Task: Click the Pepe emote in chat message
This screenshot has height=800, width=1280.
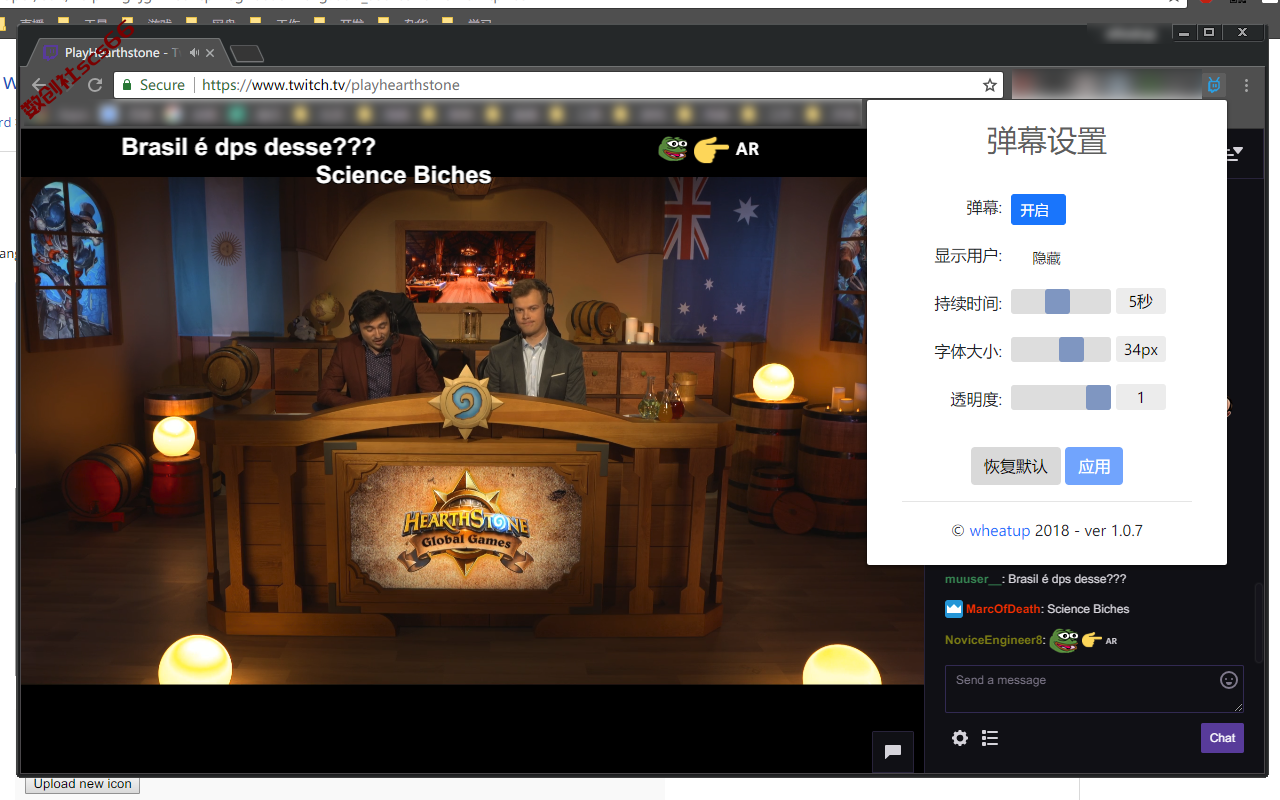Action: tap(1063, 640)
